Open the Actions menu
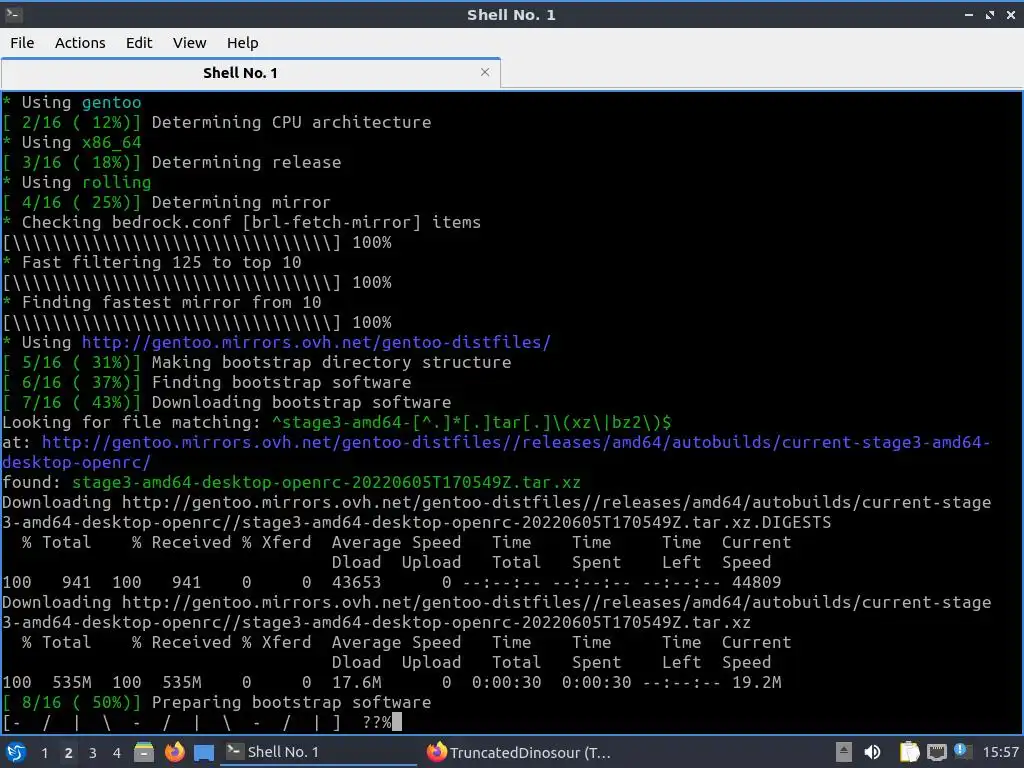The image size is (1024, 768). click(x=80, y=43)
